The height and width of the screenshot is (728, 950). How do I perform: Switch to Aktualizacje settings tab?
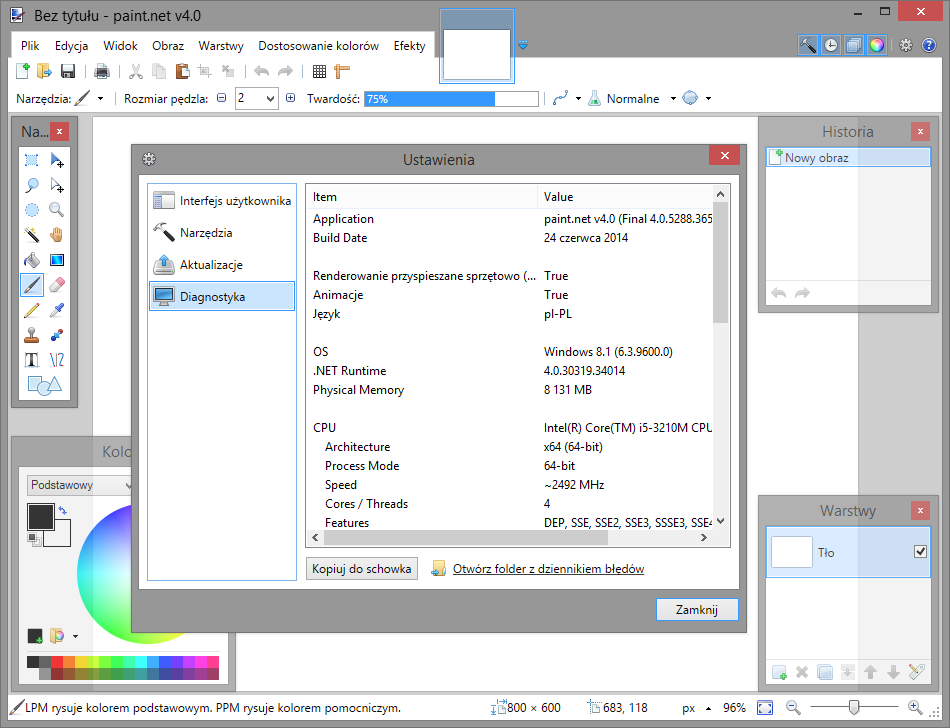click(x=222, y=265)
